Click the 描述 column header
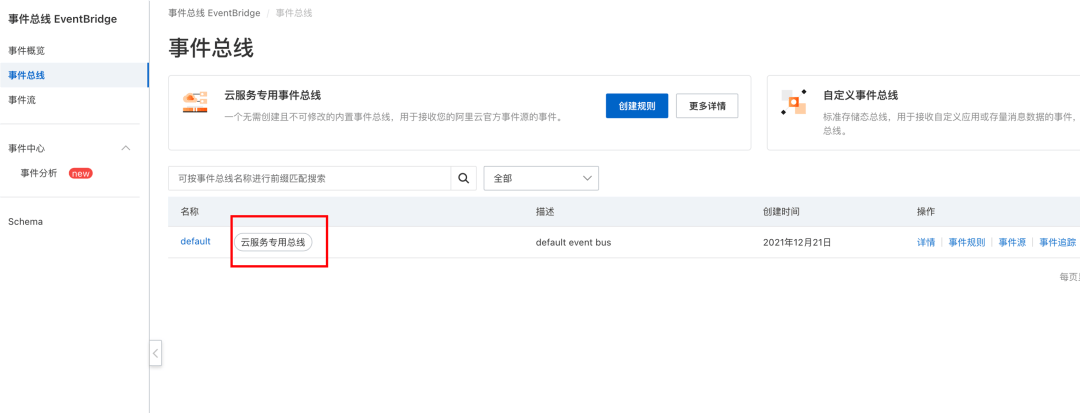This screenshot has height=413, width=1080. point(545,212)
